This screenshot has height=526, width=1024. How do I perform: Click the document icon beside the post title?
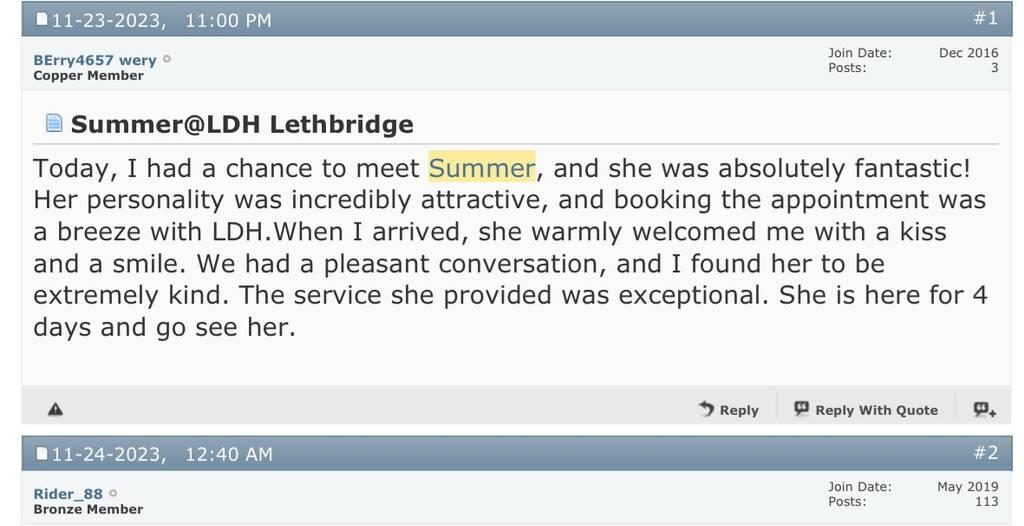point(54,124)
